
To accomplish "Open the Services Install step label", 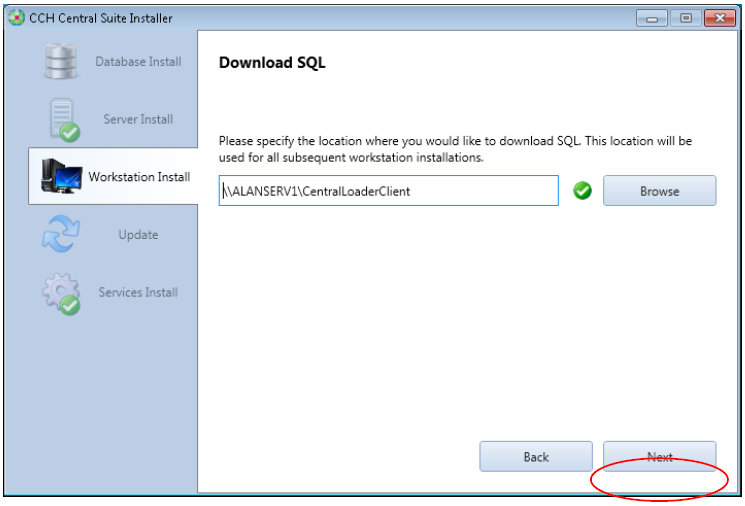I will click(x=138, y=292).
